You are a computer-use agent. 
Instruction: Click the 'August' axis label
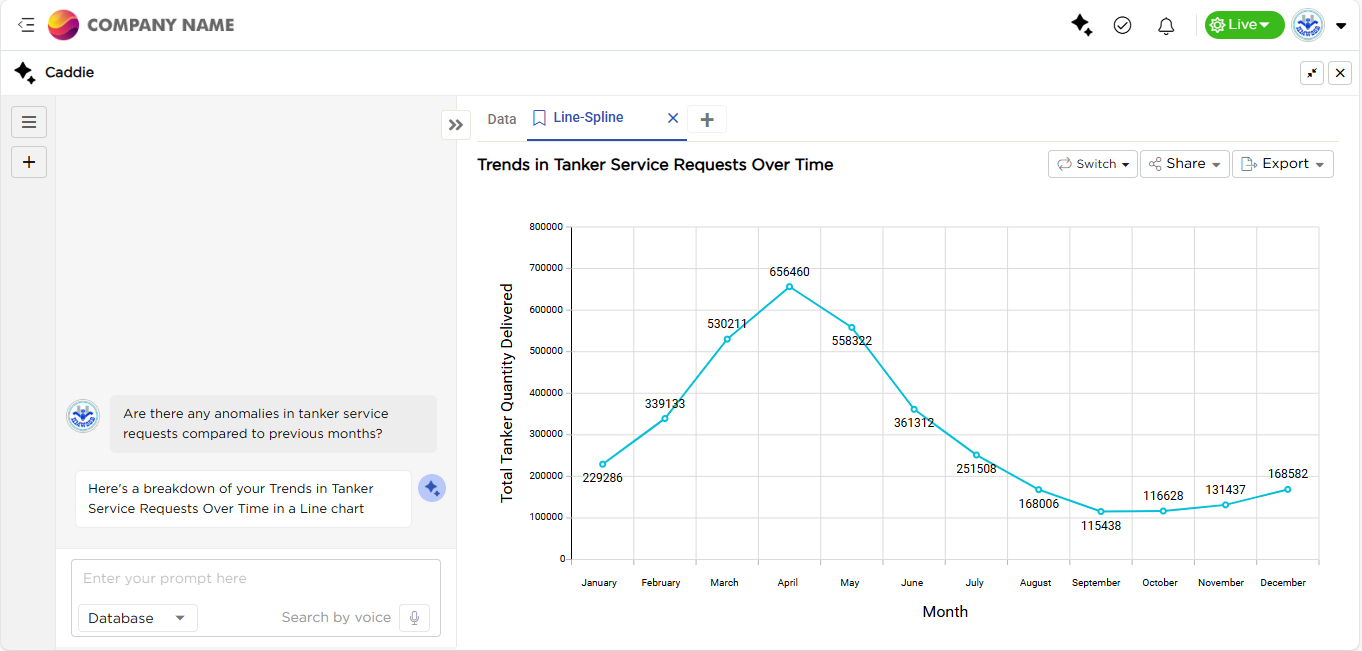click(1036, 582)
